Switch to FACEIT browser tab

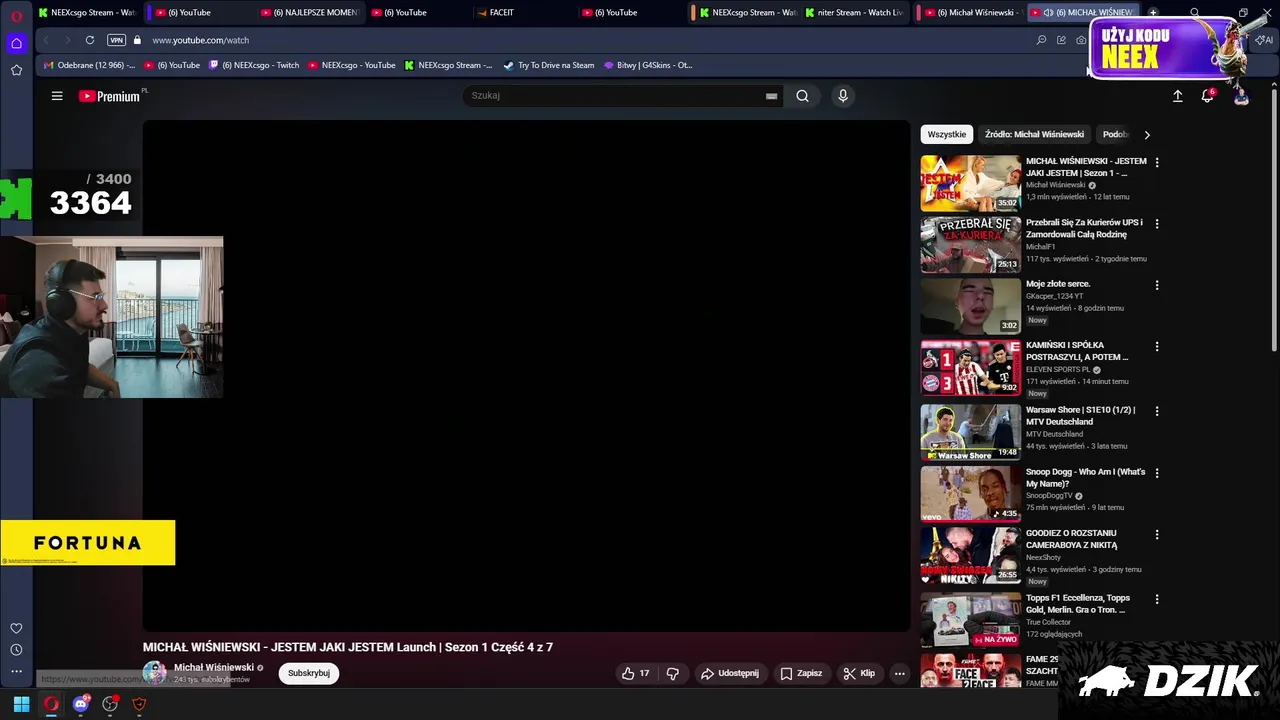(x=523, y=13)
